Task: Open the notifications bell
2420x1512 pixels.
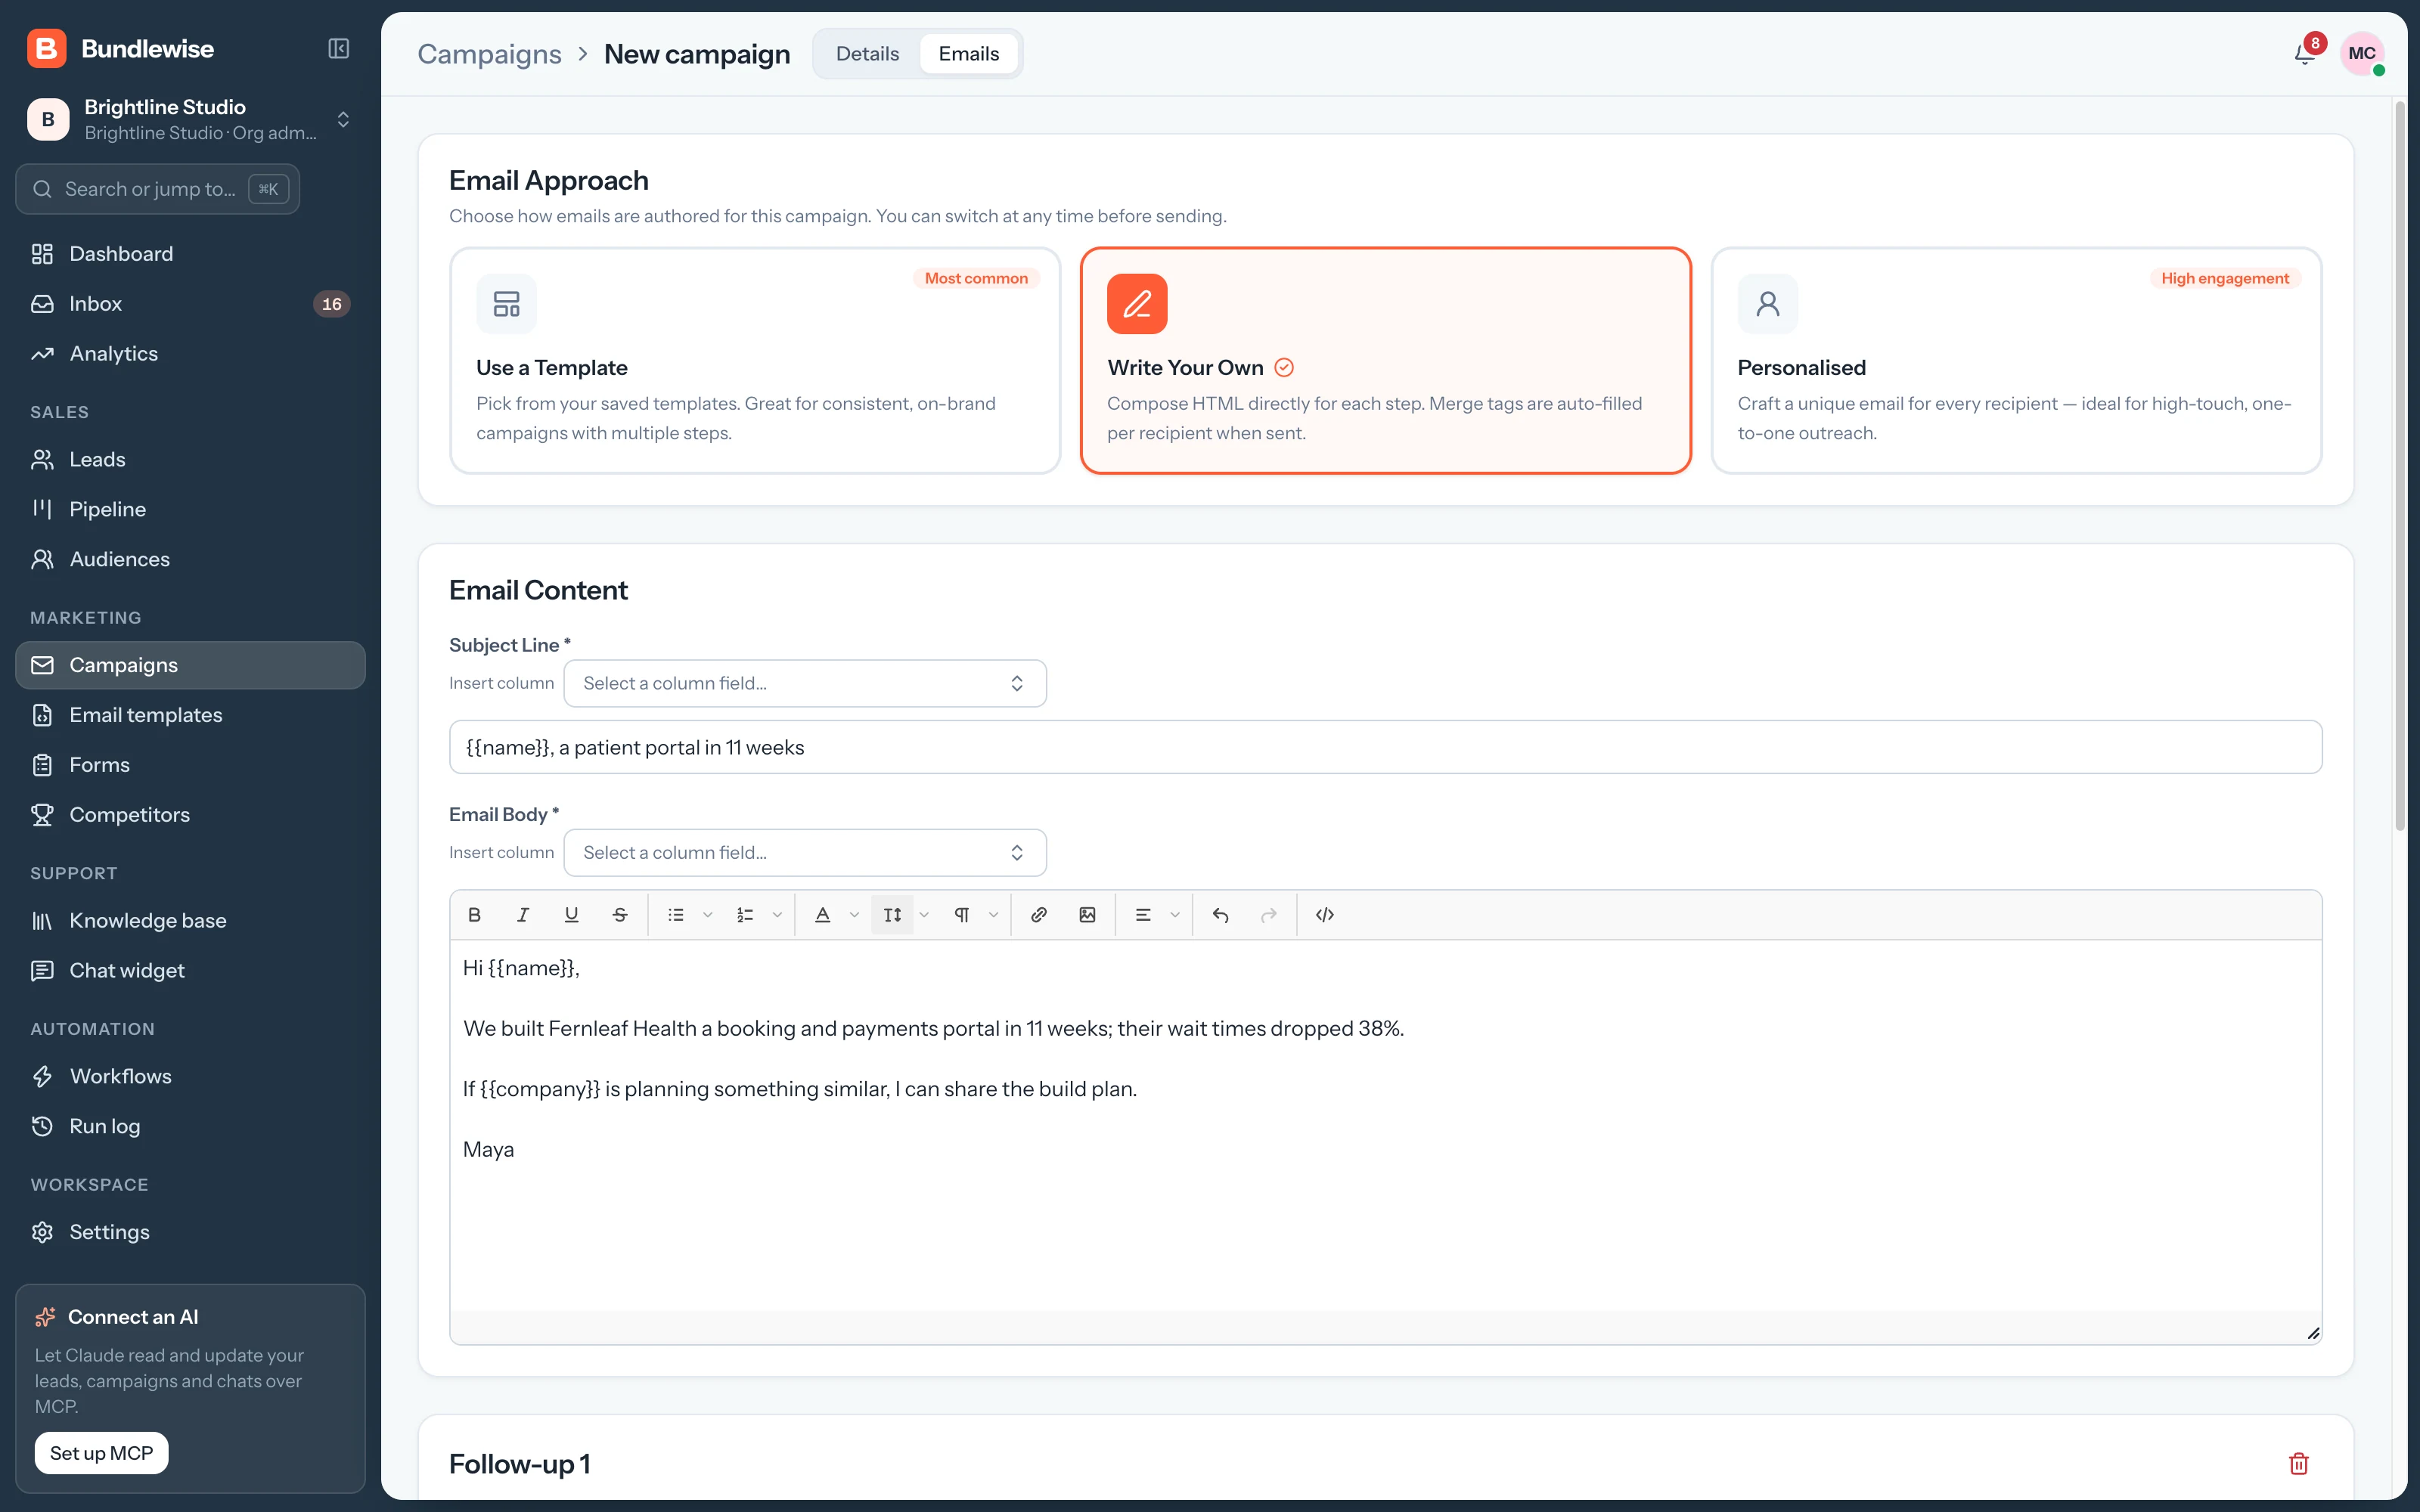Action: 2305,53
